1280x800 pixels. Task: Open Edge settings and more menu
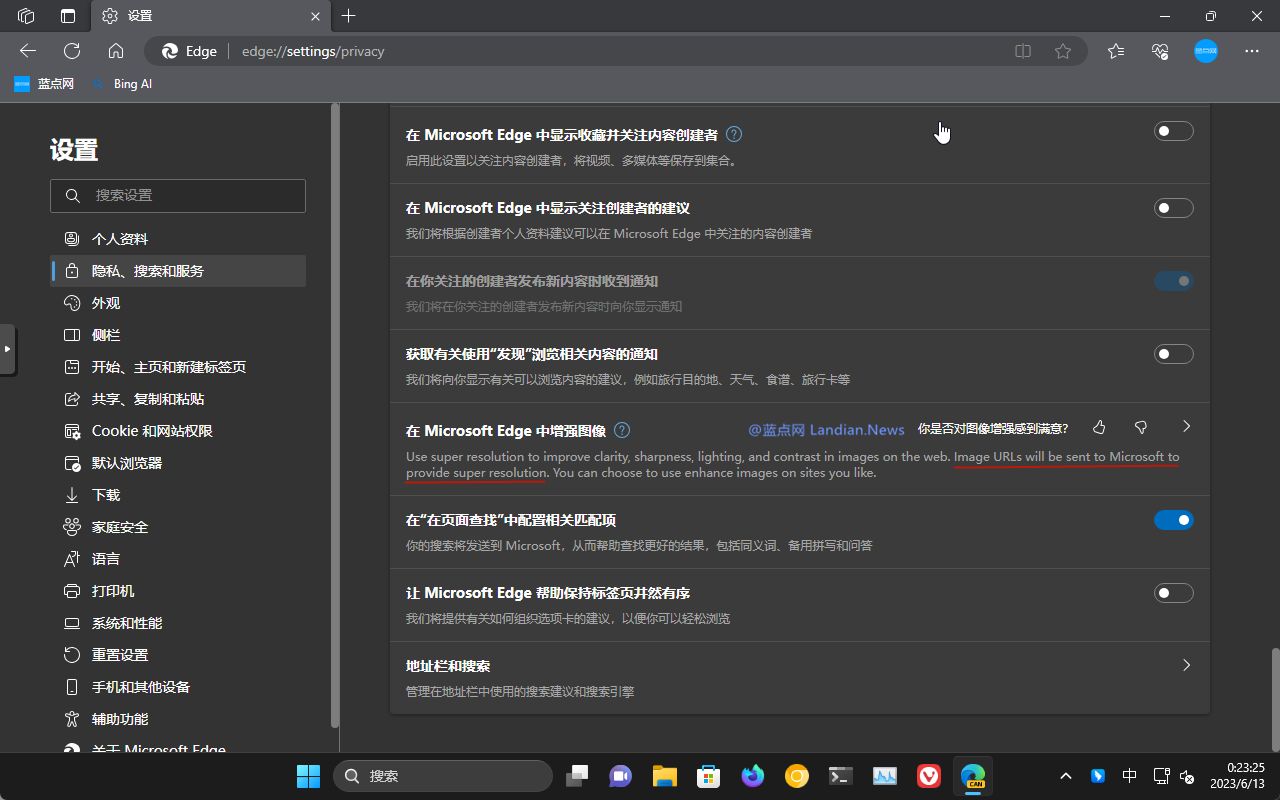[1252, 51]
